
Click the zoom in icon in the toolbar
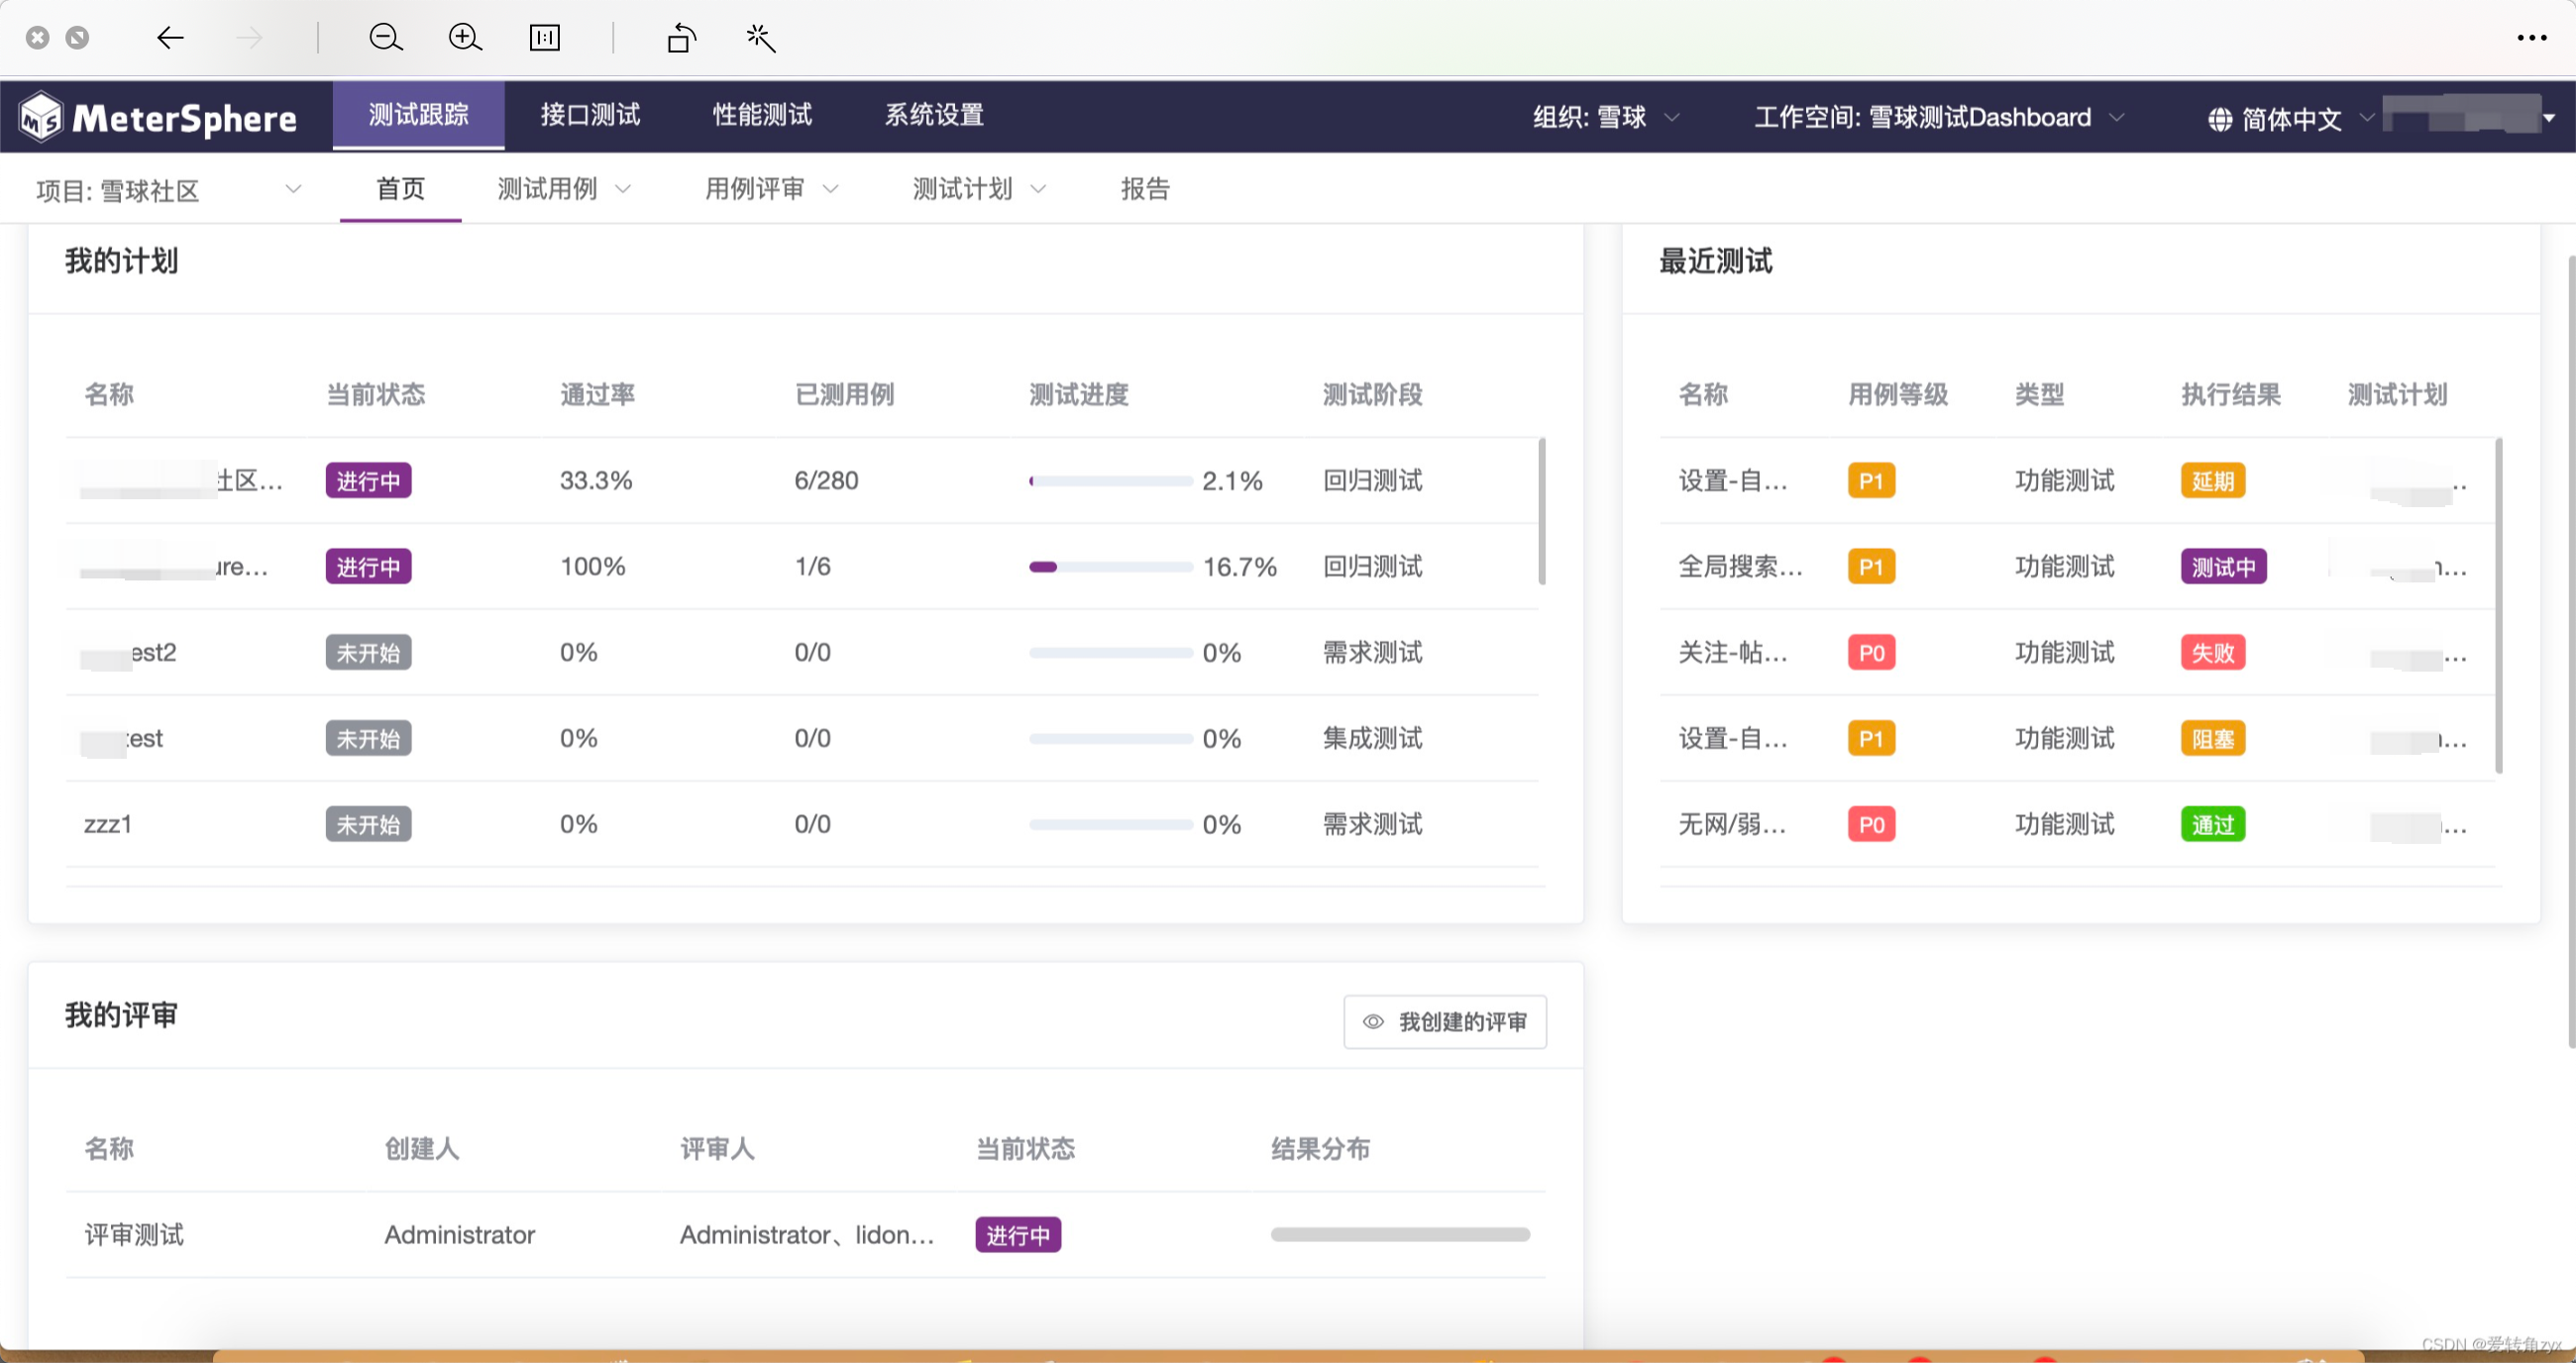(464, 38)
